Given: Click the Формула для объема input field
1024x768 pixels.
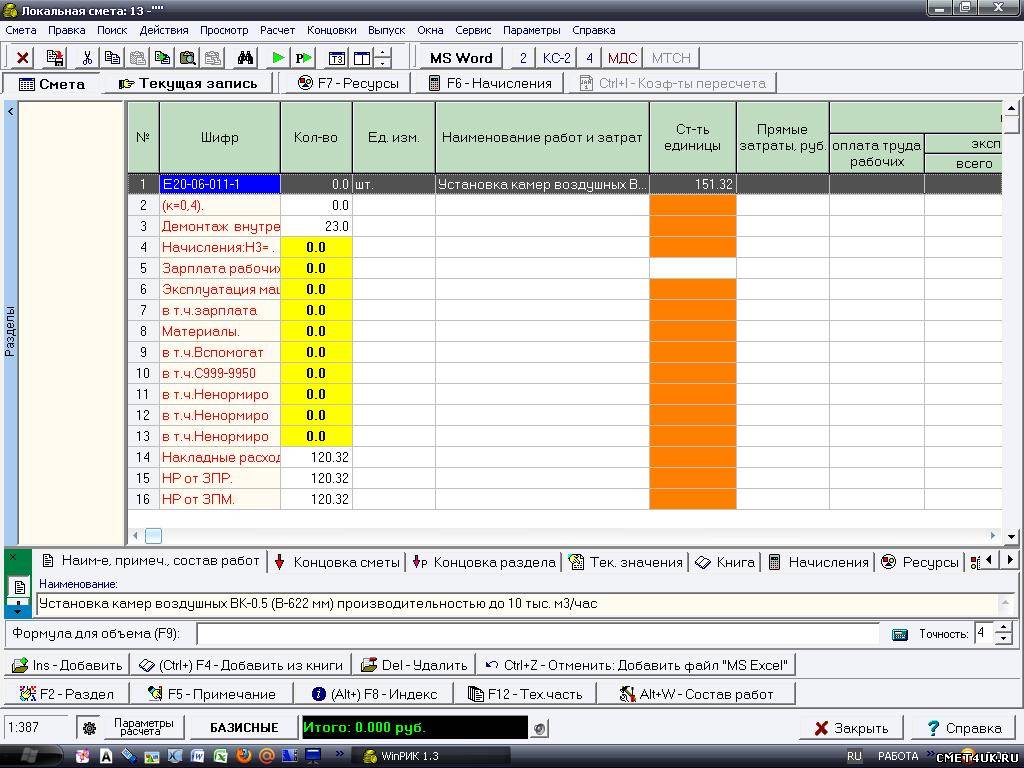Looking at the screenshot, I should tap(538, 634).
